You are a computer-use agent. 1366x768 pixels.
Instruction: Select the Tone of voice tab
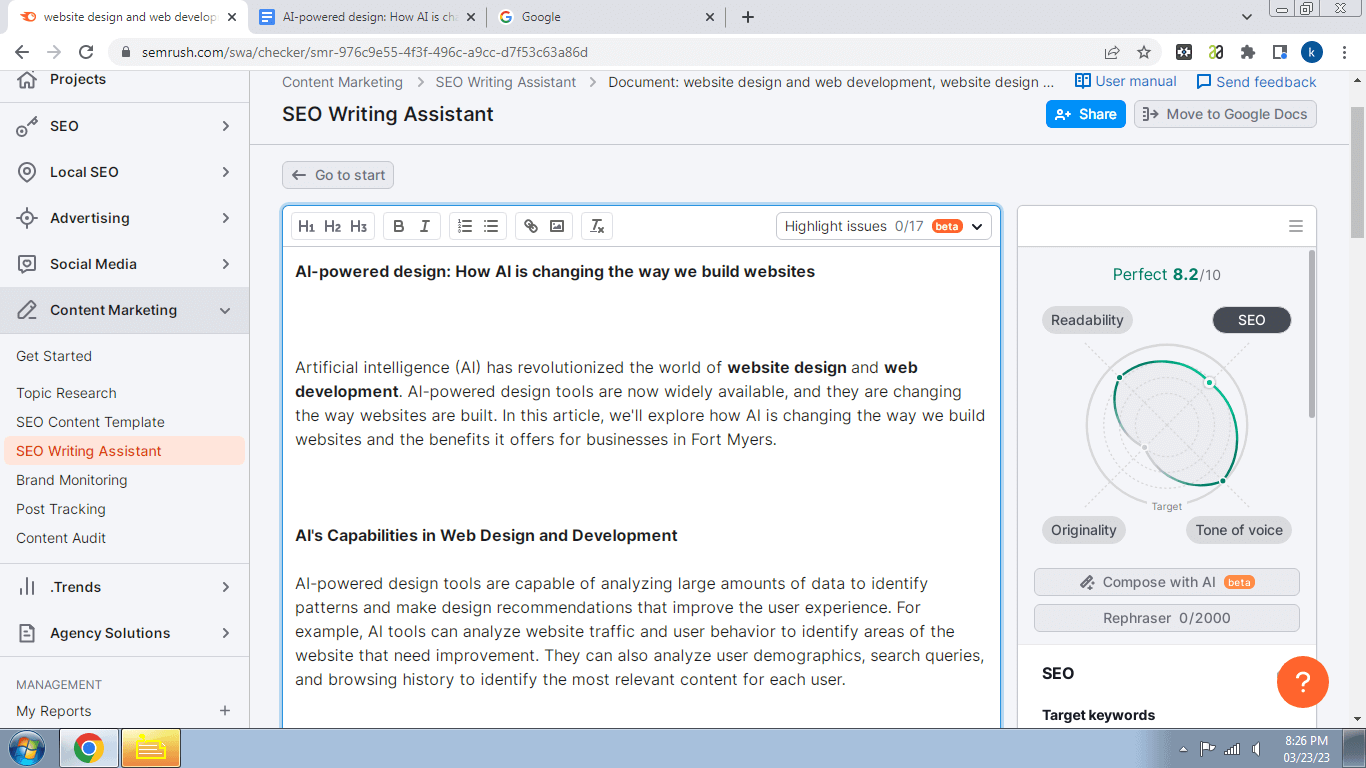click(x=1239, y=530)
